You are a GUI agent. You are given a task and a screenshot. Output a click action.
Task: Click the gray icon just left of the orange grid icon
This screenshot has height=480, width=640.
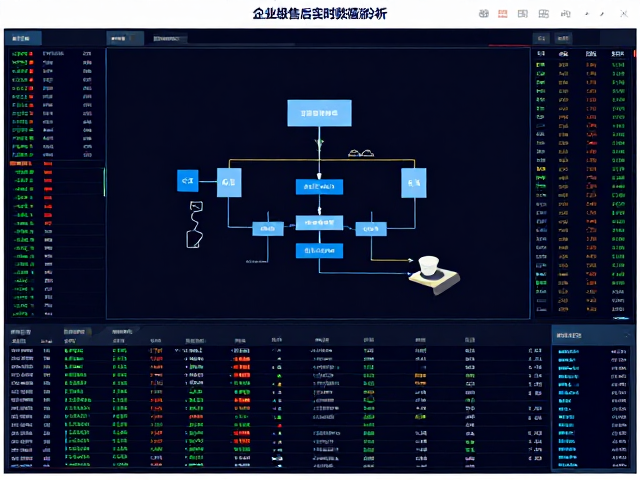(484, 14)
